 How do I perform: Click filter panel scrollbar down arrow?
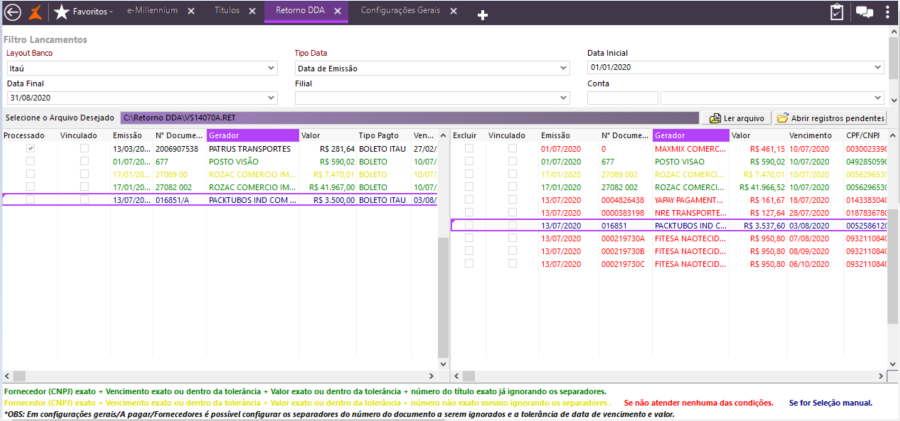pyautogui.click(x=893, y=100)
